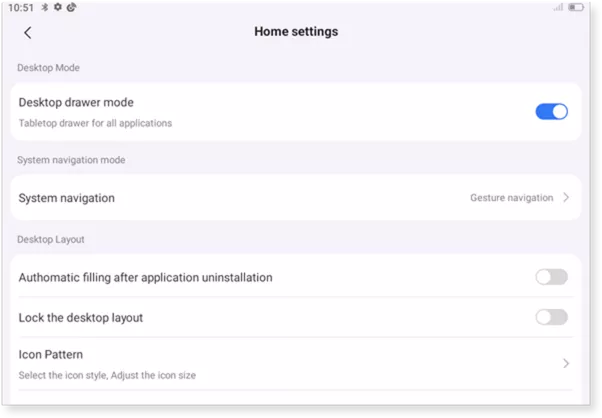602x418 pixels.
Task: Turn on Lock the desktop layout
Action: click(551, 317)
